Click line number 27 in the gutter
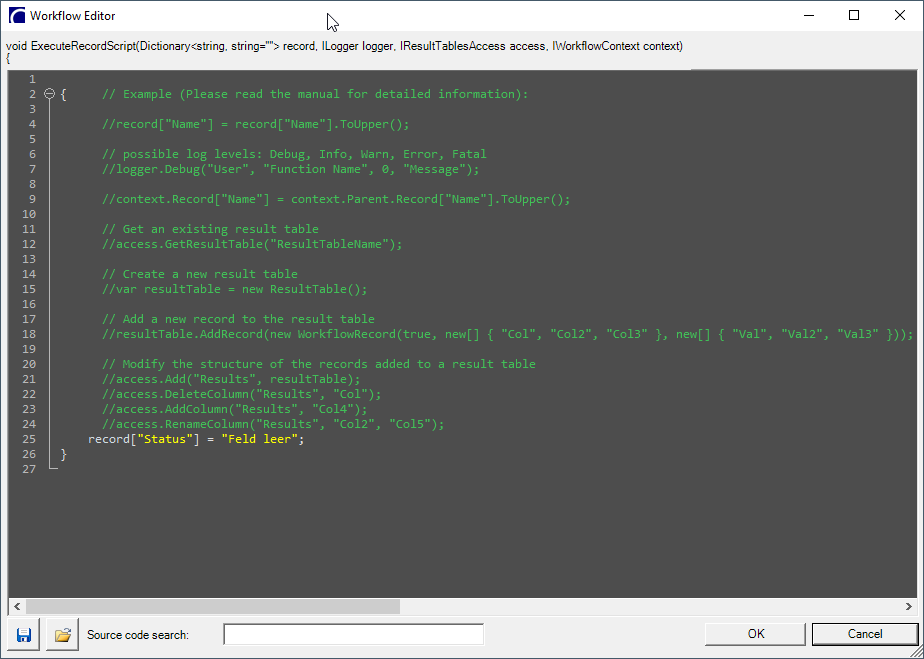 pos(29,469)
